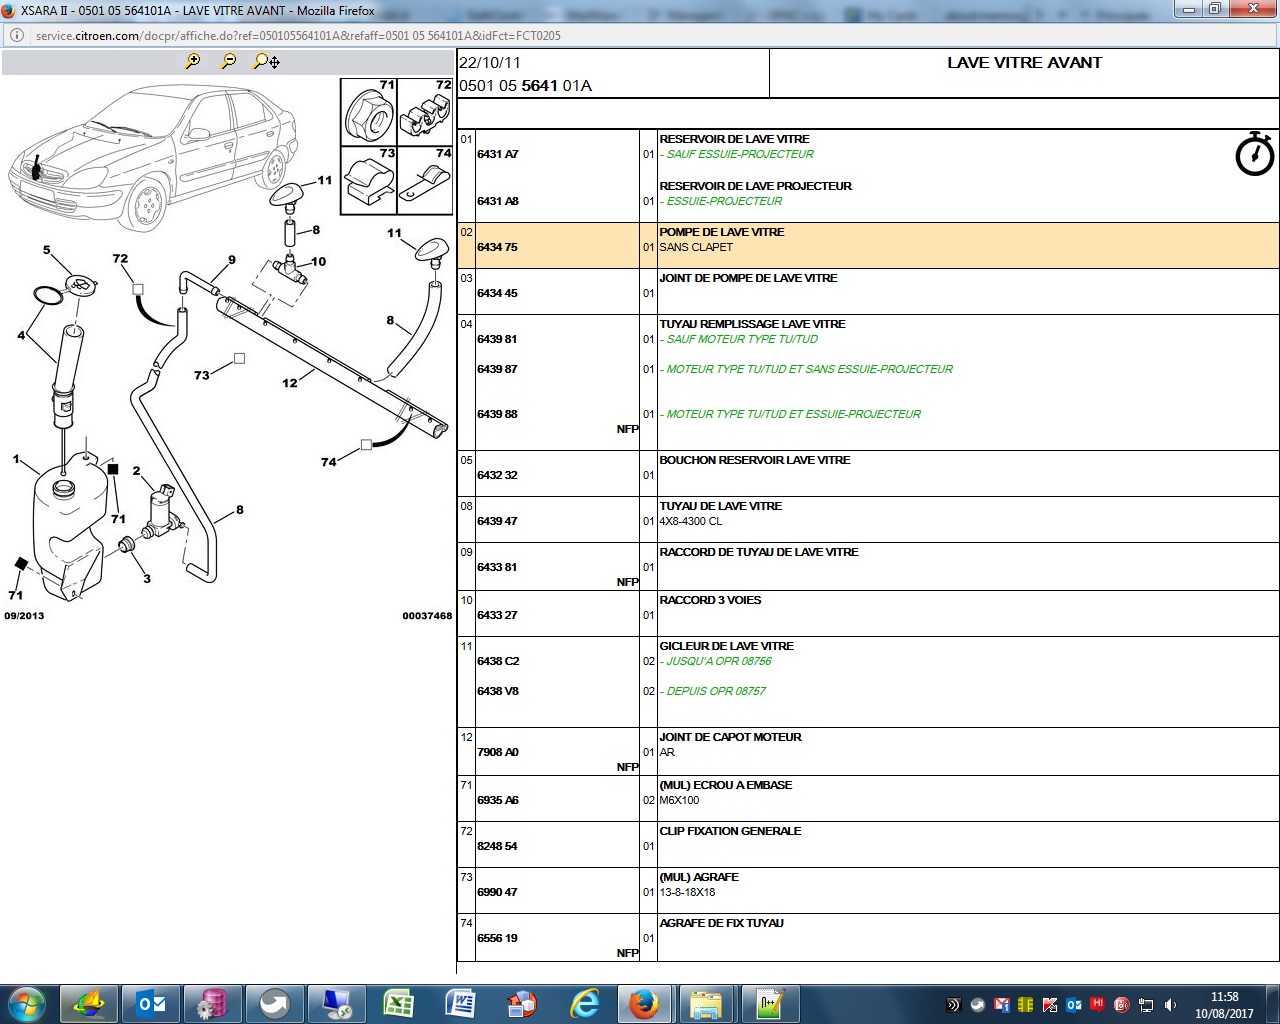Click callout 2 pump label on diagram
Screen dimensions: 1280x1024
tap(136, 471)
